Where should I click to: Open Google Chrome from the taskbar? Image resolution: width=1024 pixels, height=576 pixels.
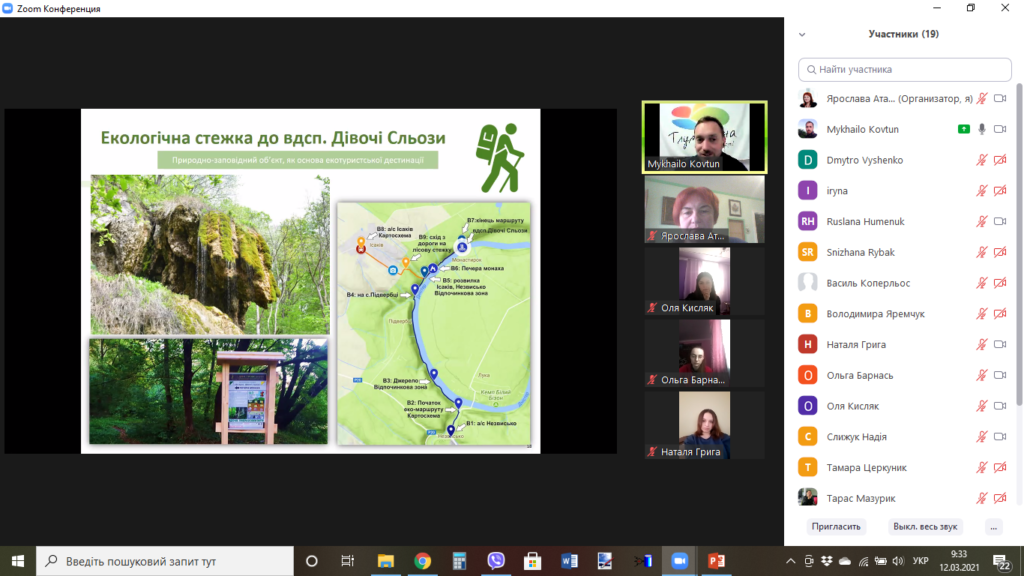pyautogui.click(x=422, y=561)
